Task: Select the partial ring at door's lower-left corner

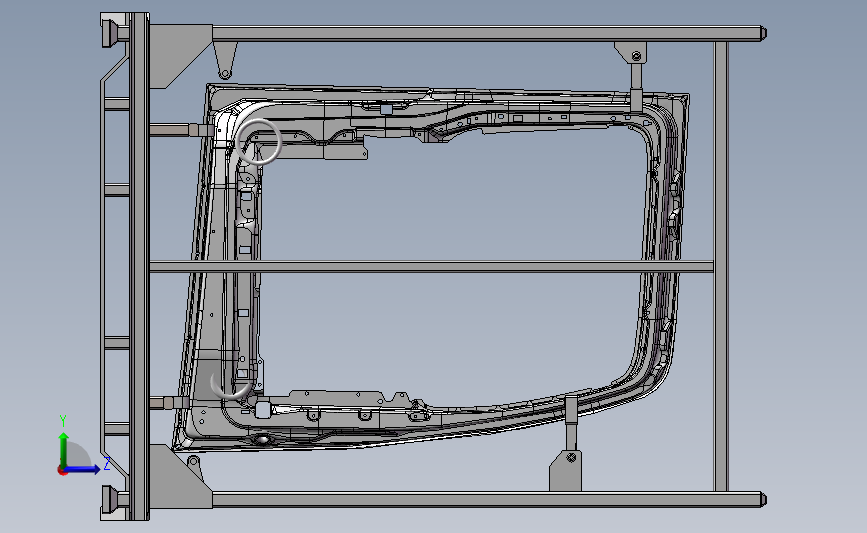Action: [x=232, y=384]
